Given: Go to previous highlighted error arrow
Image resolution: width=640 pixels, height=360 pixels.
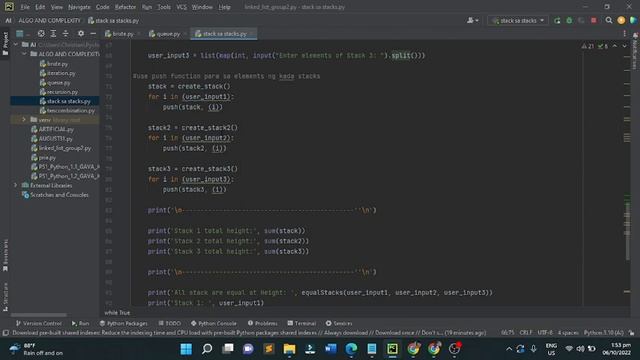Looking at the screenshot, I should click(615, 46).
